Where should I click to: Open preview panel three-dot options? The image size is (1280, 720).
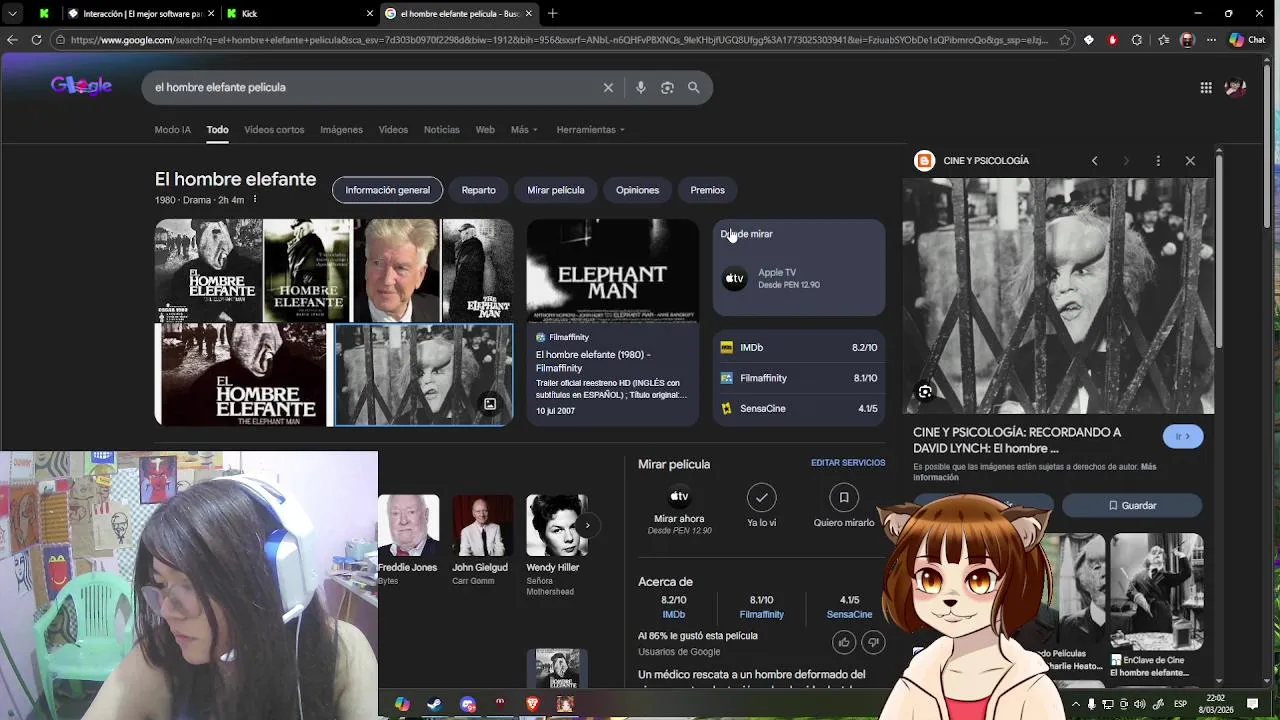[1158, 161]
